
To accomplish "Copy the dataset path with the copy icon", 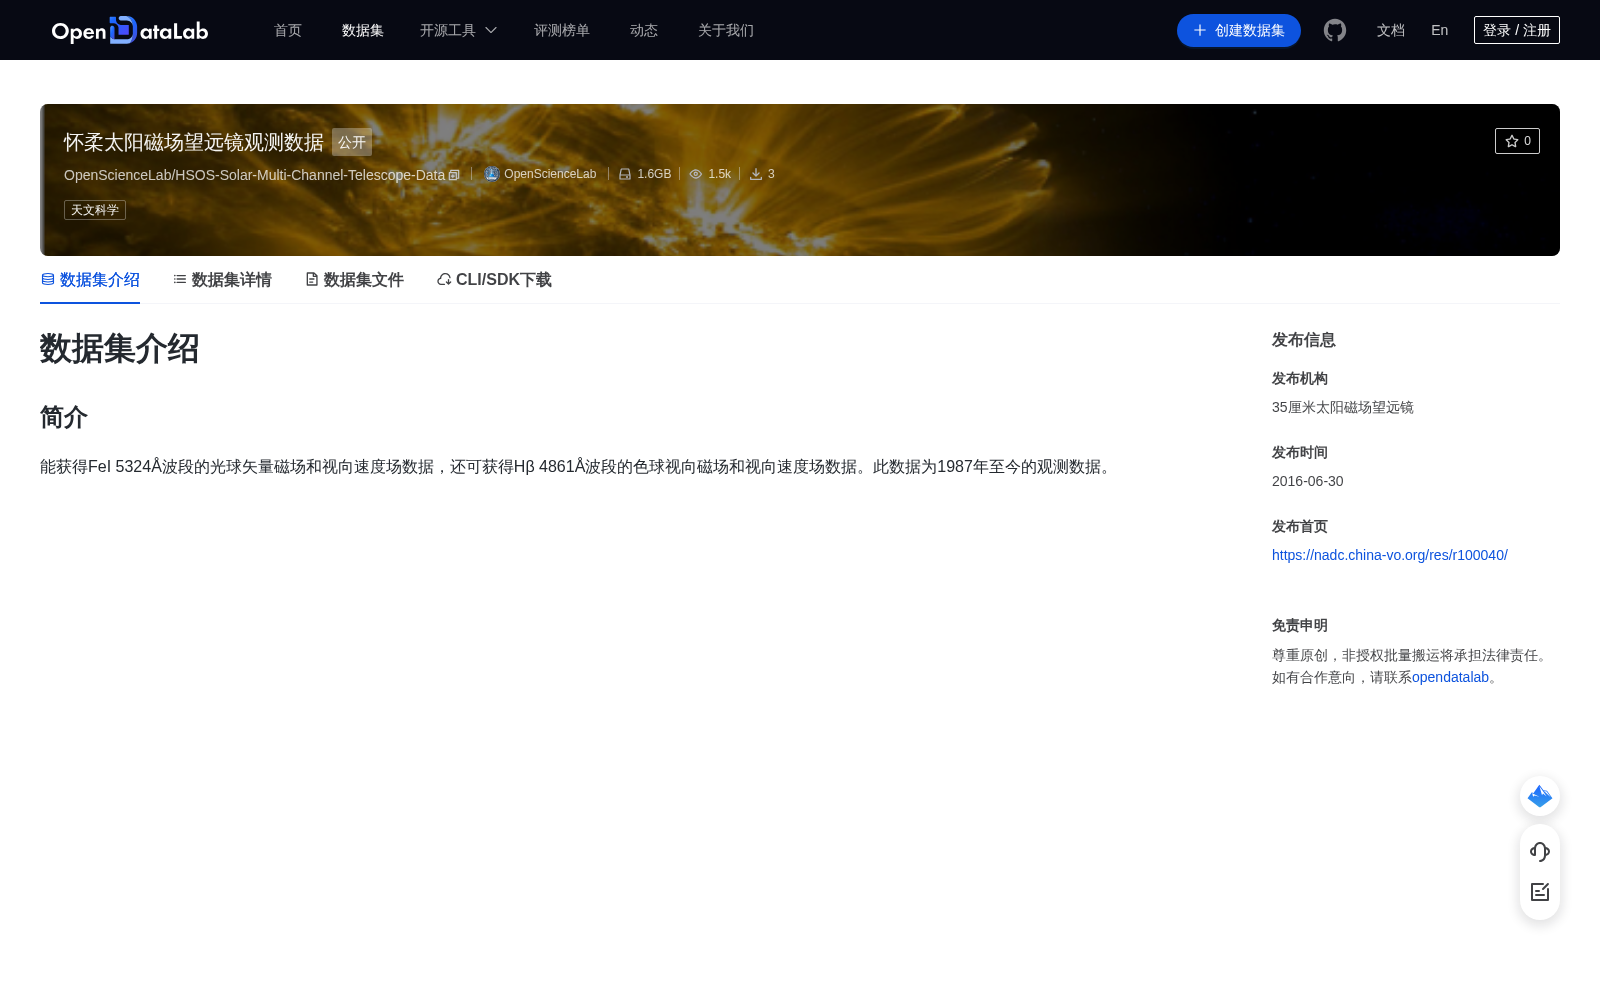I will pyautogui.click(x=454, y=175).
